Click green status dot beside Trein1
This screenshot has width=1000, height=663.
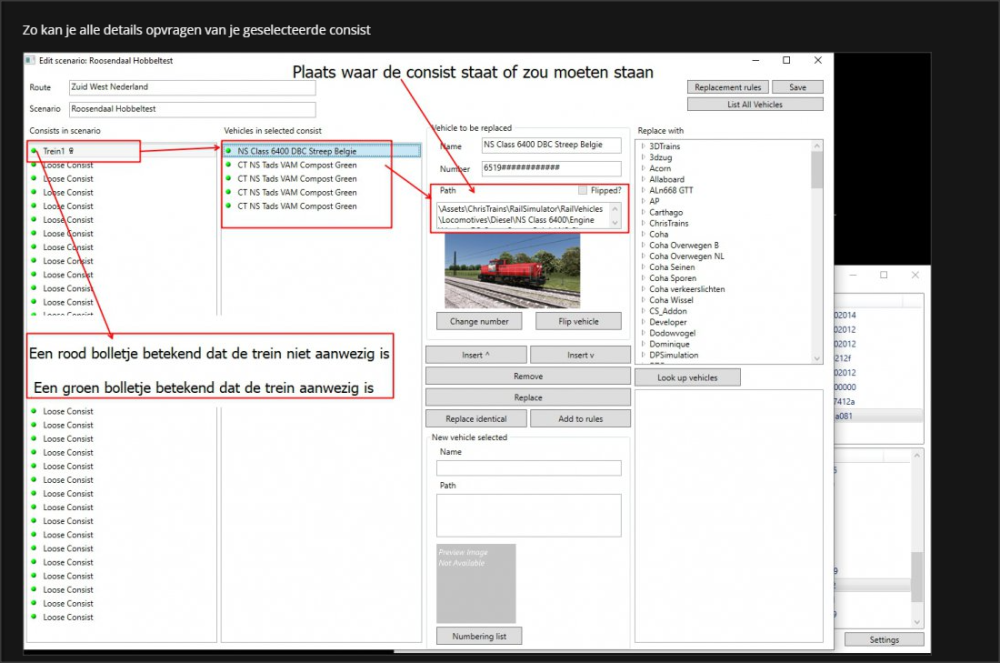click(34, 151)
